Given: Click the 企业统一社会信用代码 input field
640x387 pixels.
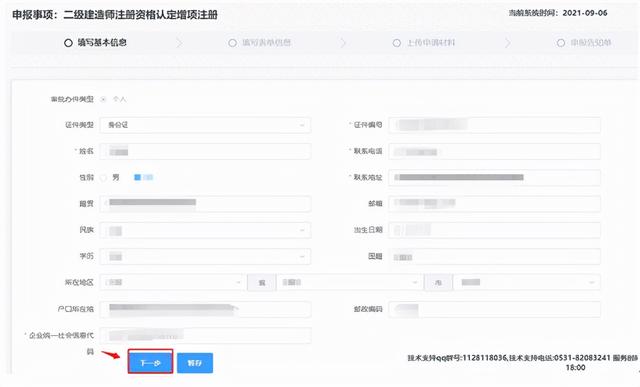Looking at the screenshot, I should coord(205,336).
